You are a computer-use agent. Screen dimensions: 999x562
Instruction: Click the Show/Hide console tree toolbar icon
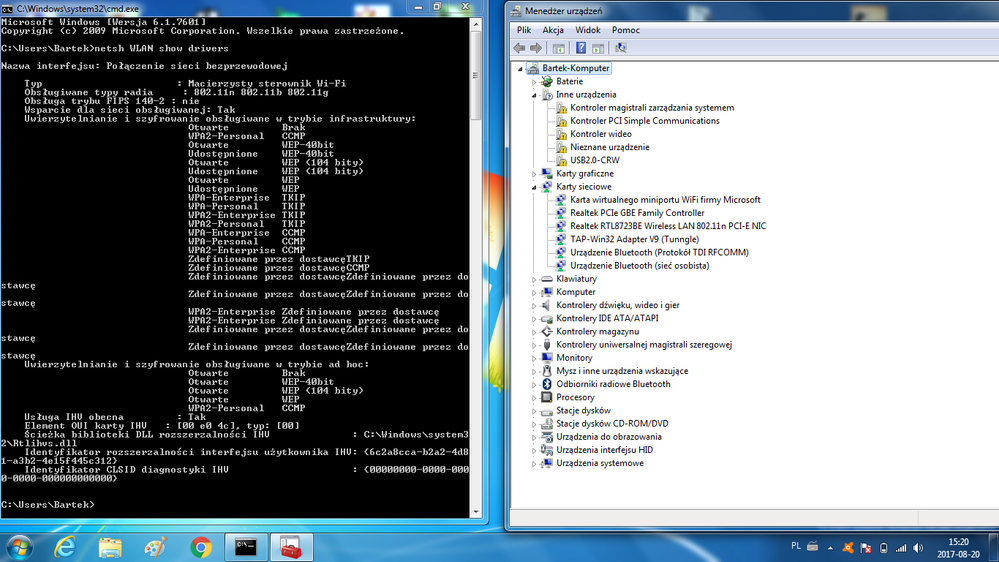[x=559, y=48]
